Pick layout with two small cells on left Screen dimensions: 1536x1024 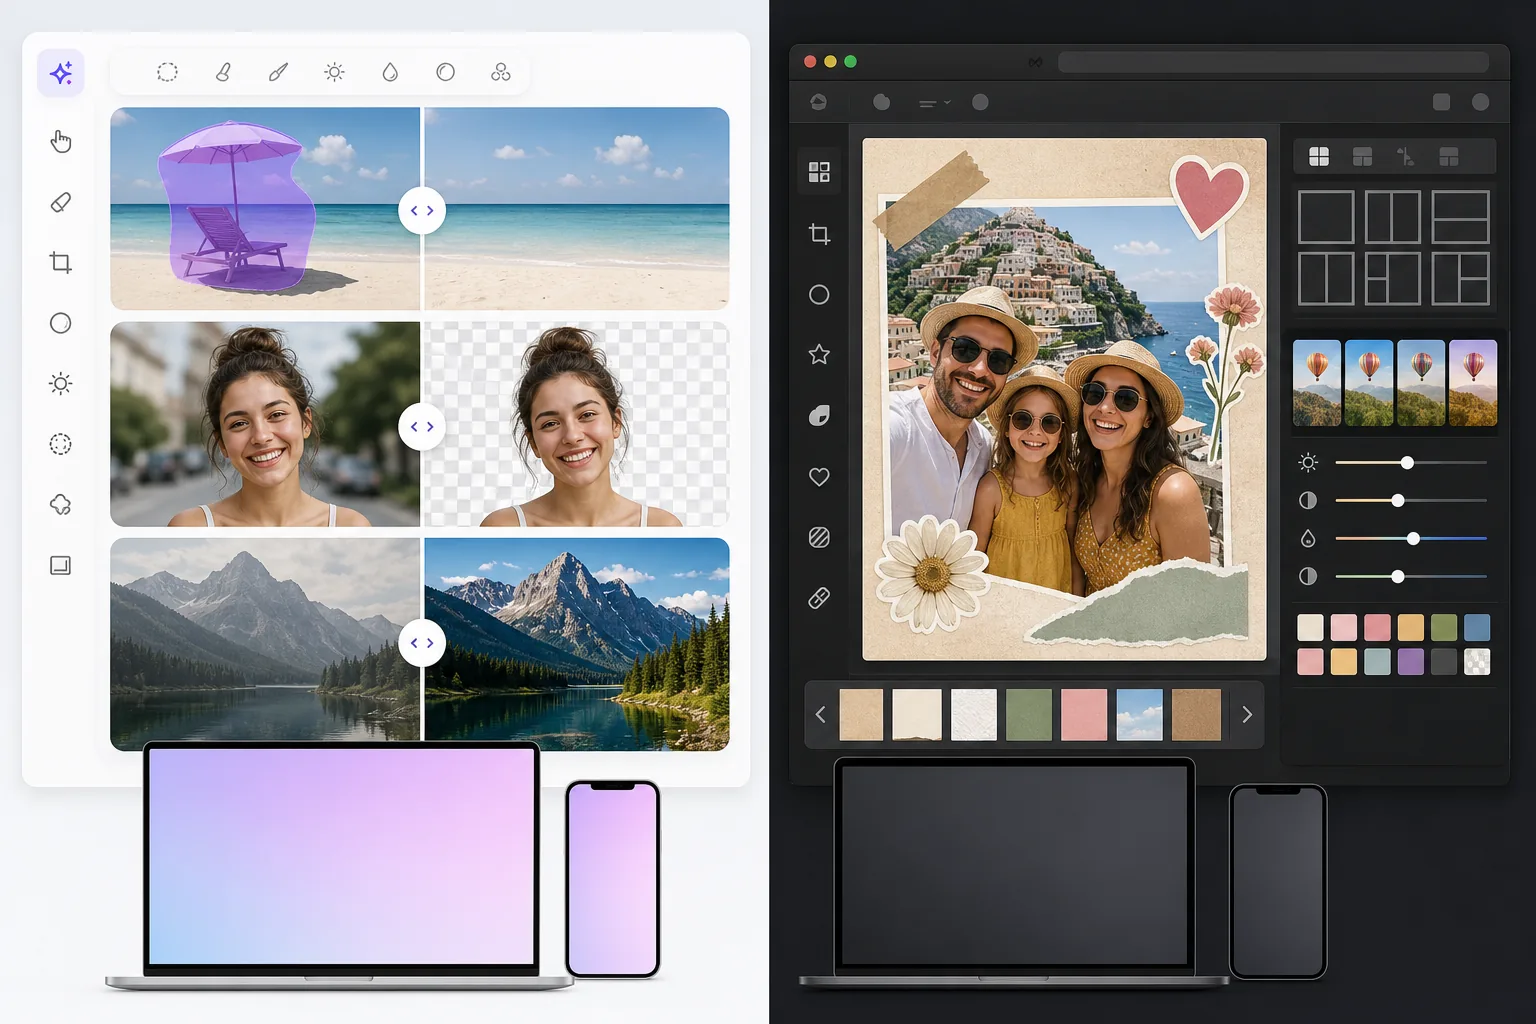click(x=1393, y=278)
